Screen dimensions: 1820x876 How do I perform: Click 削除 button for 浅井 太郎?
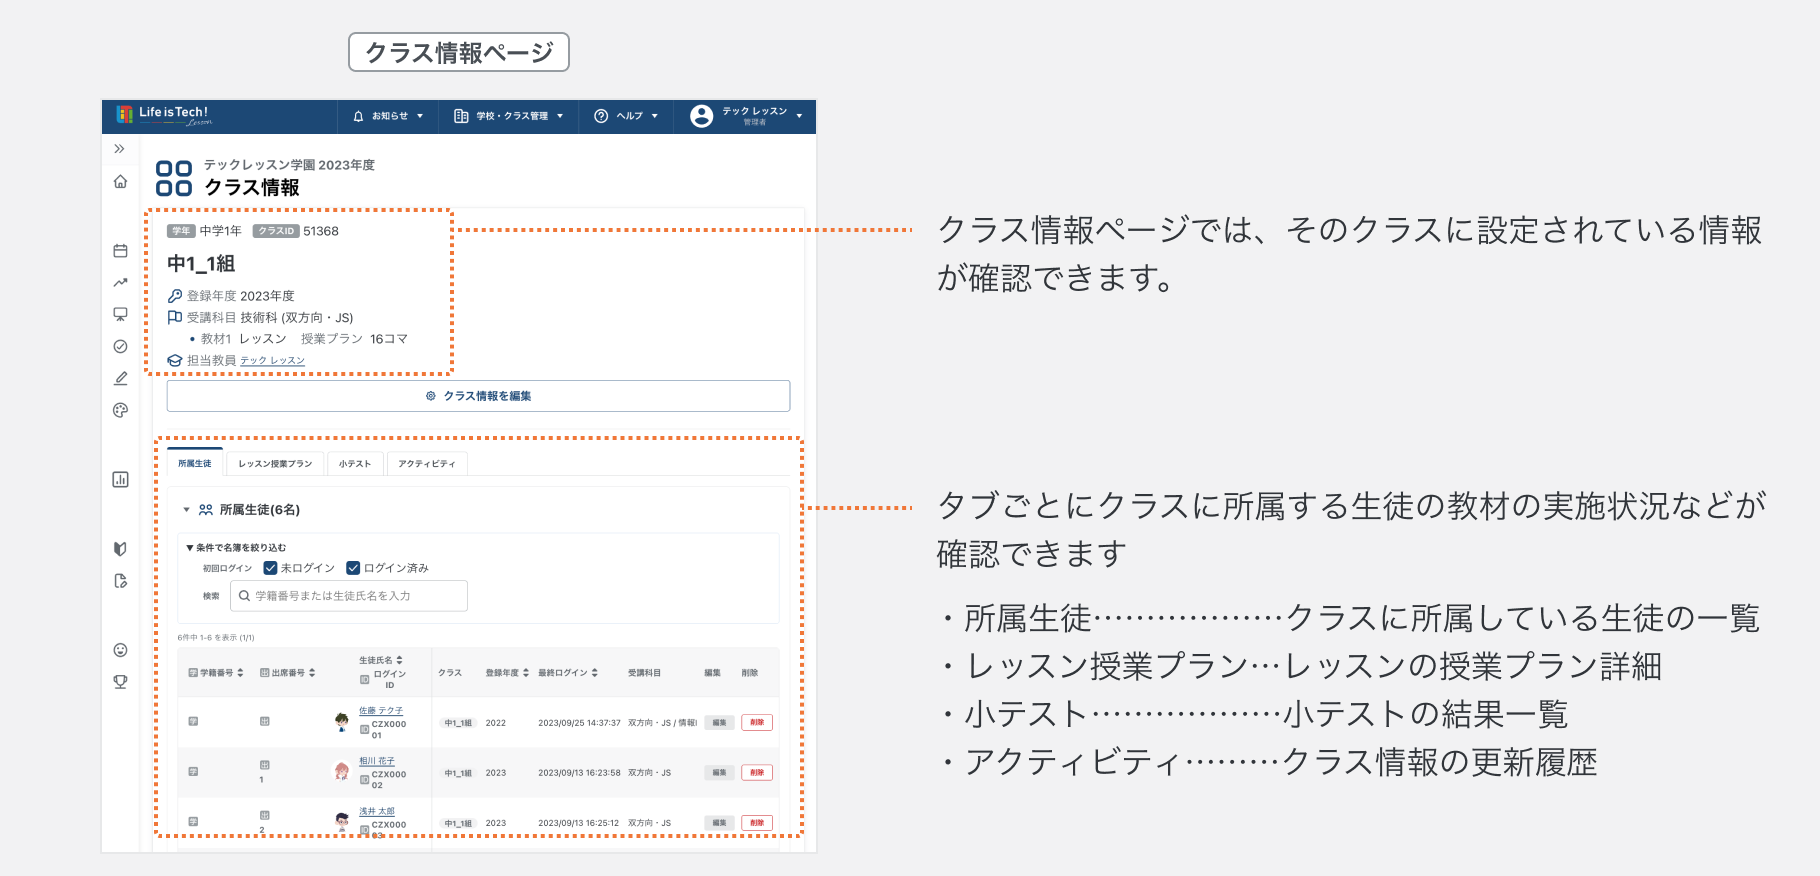point(757,823)
